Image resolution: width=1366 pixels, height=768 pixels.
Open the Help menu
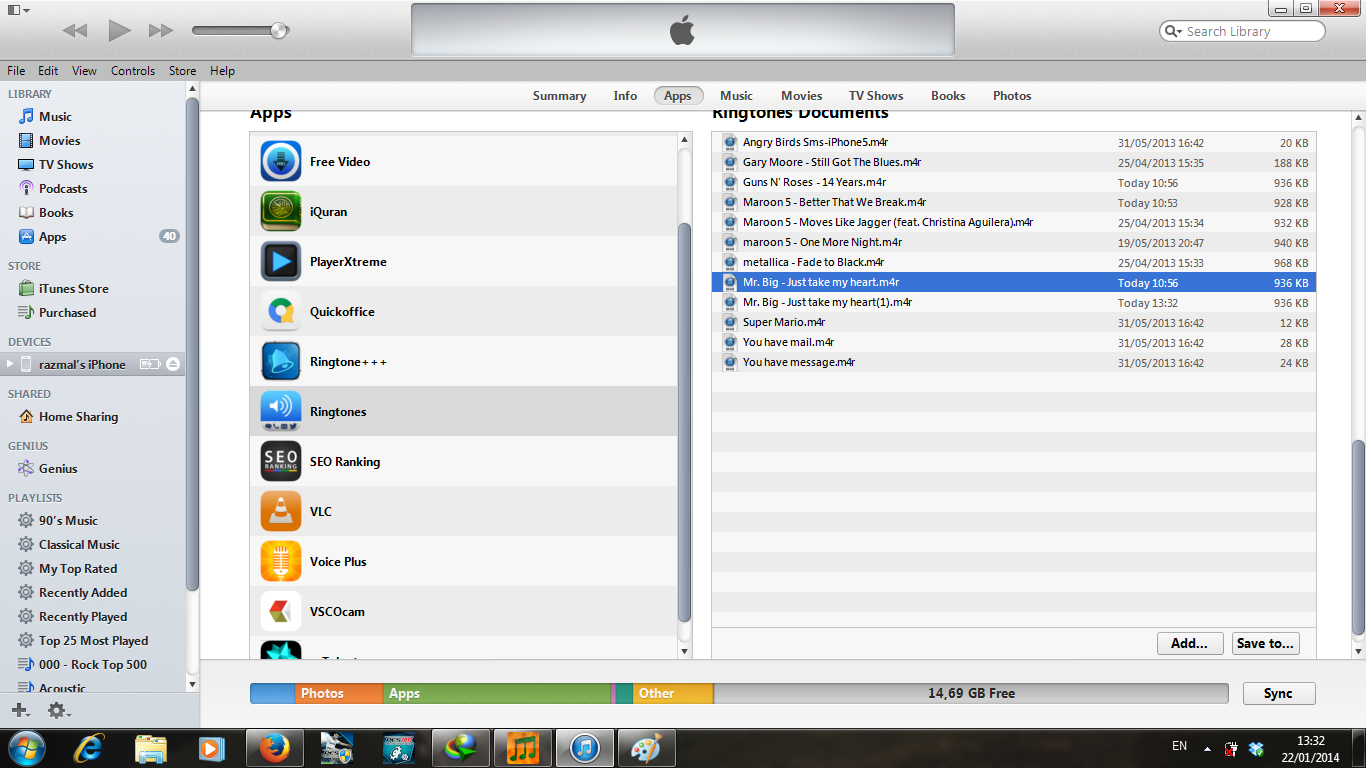[223, 71]
